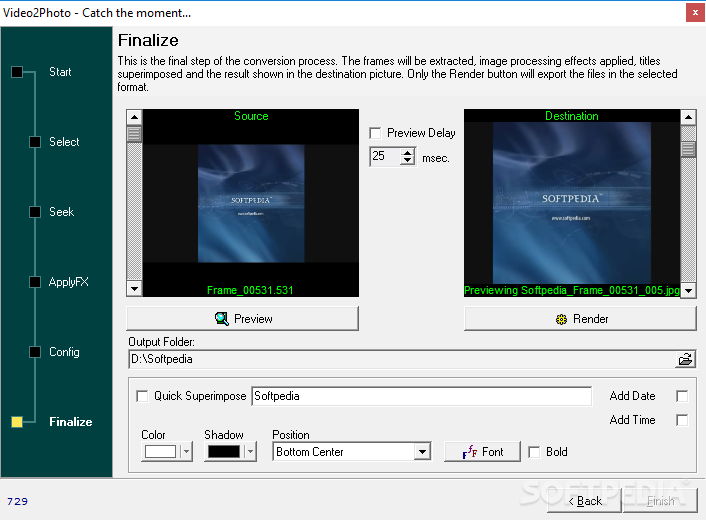Screen dimensions: 706x520
Task: Go to the Start step
Action: tap(60, 72)
